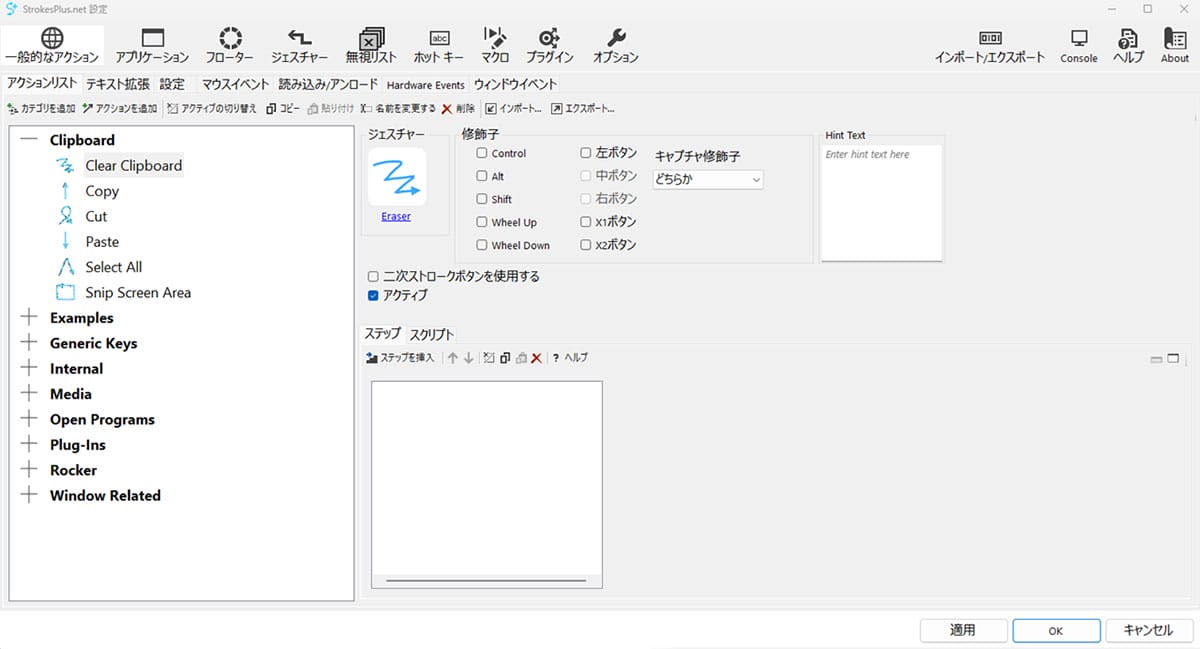Image resolution: width=1200 pixels, height=649 pixels.
Task: Open the ホットキー section
Action: [x=439, y=45]
